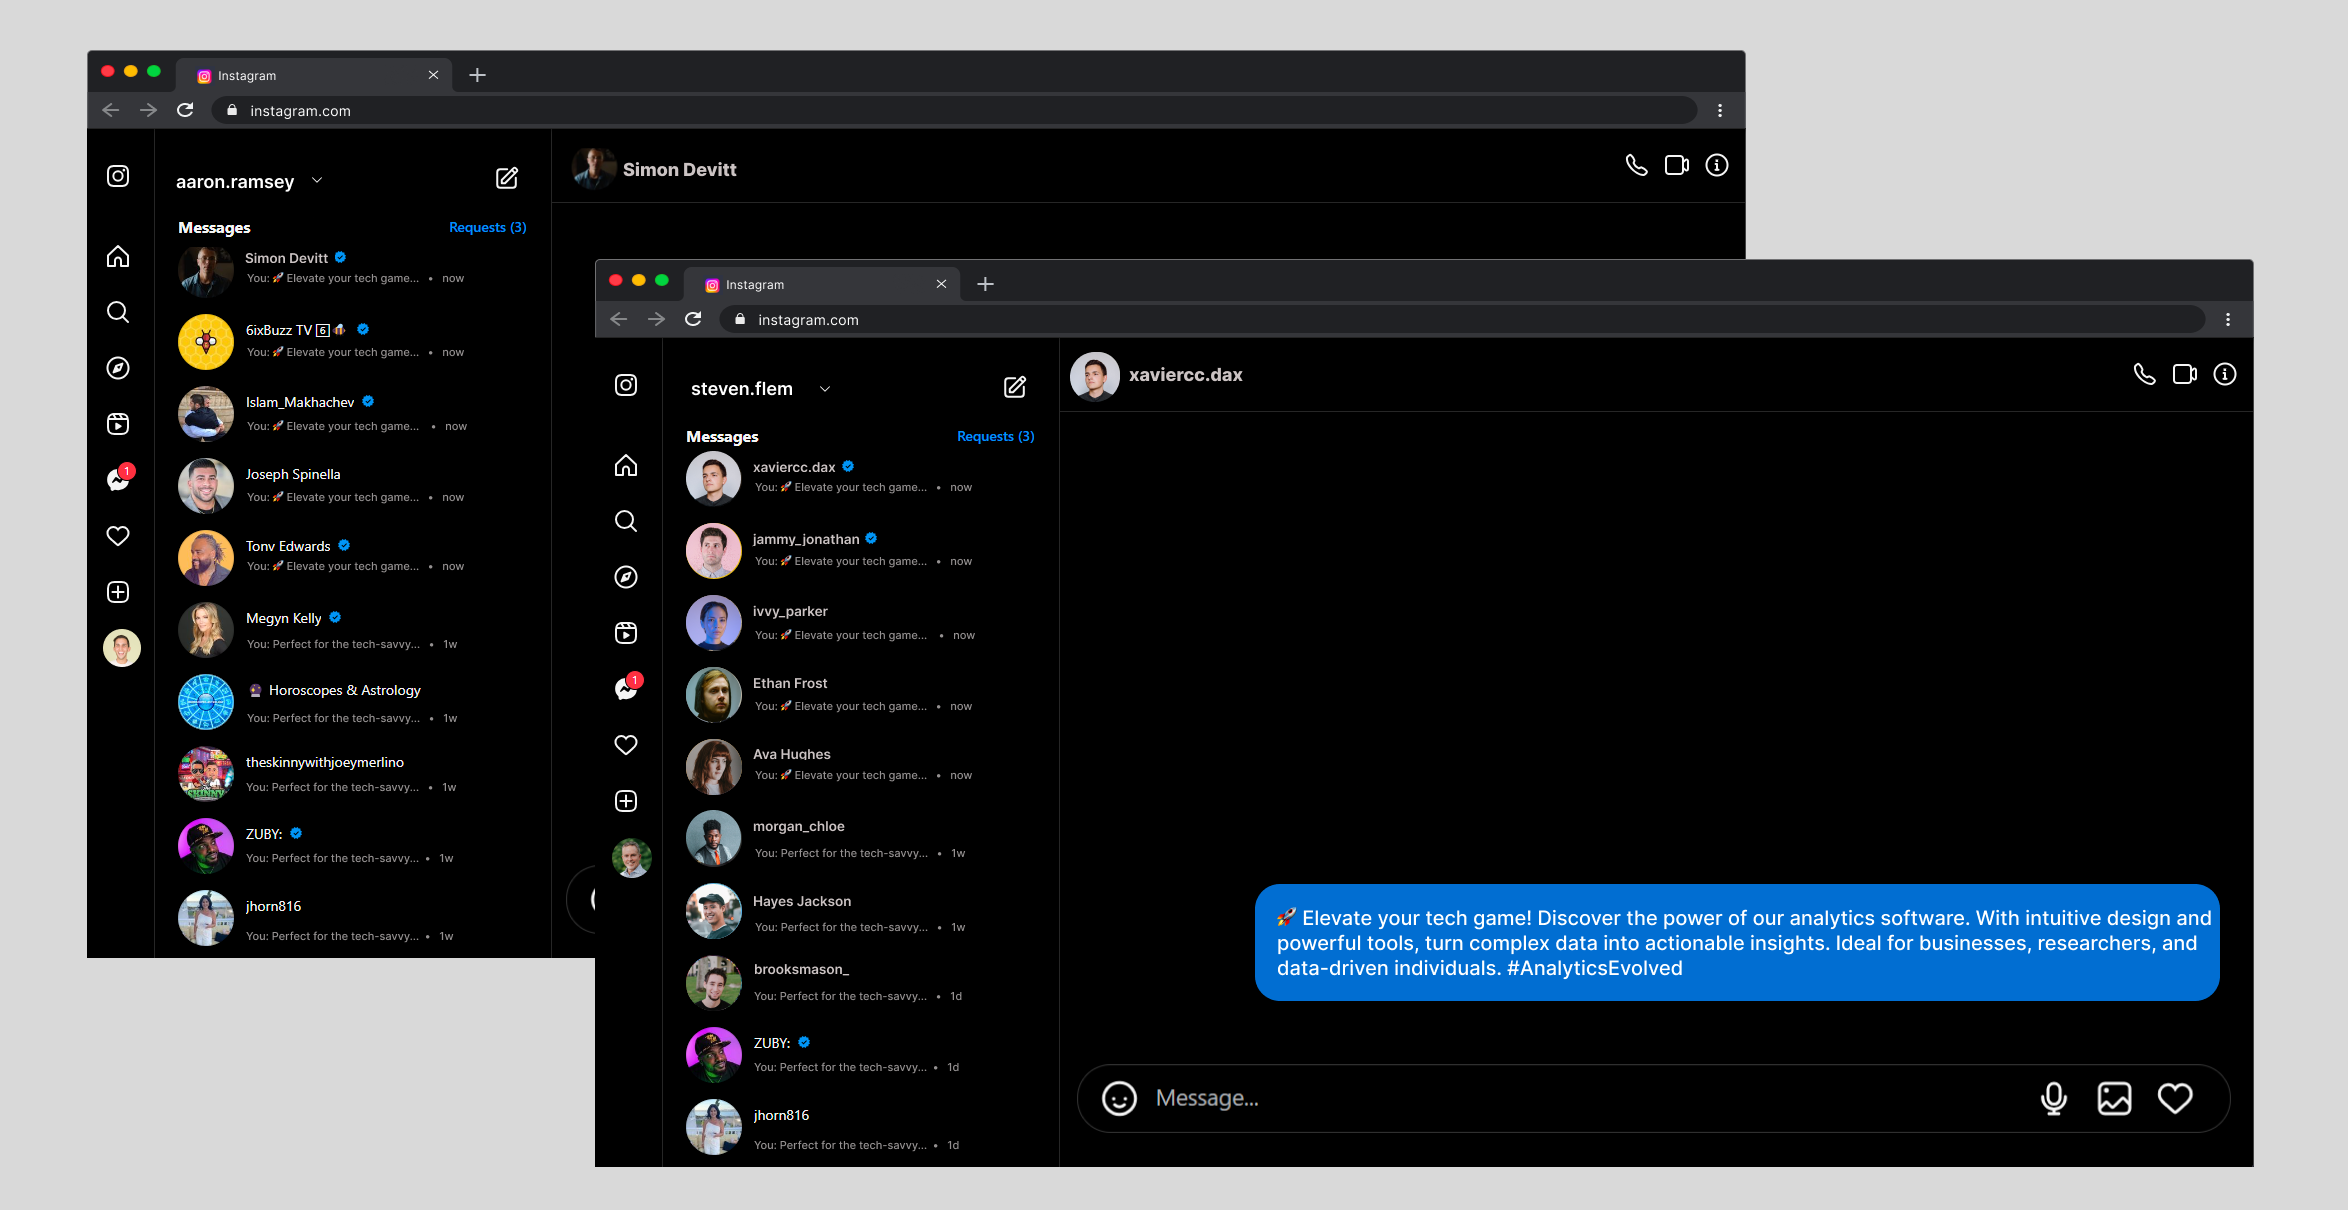Open conversation info for Simon Devitt chat
Viewport: 2348px width, 1210px height.
(x=1716, y=165)
